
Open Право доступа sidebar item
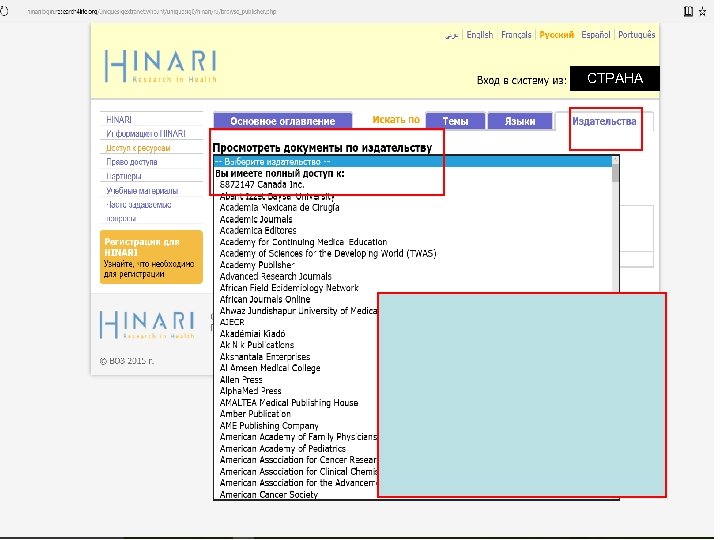[132, 162]
